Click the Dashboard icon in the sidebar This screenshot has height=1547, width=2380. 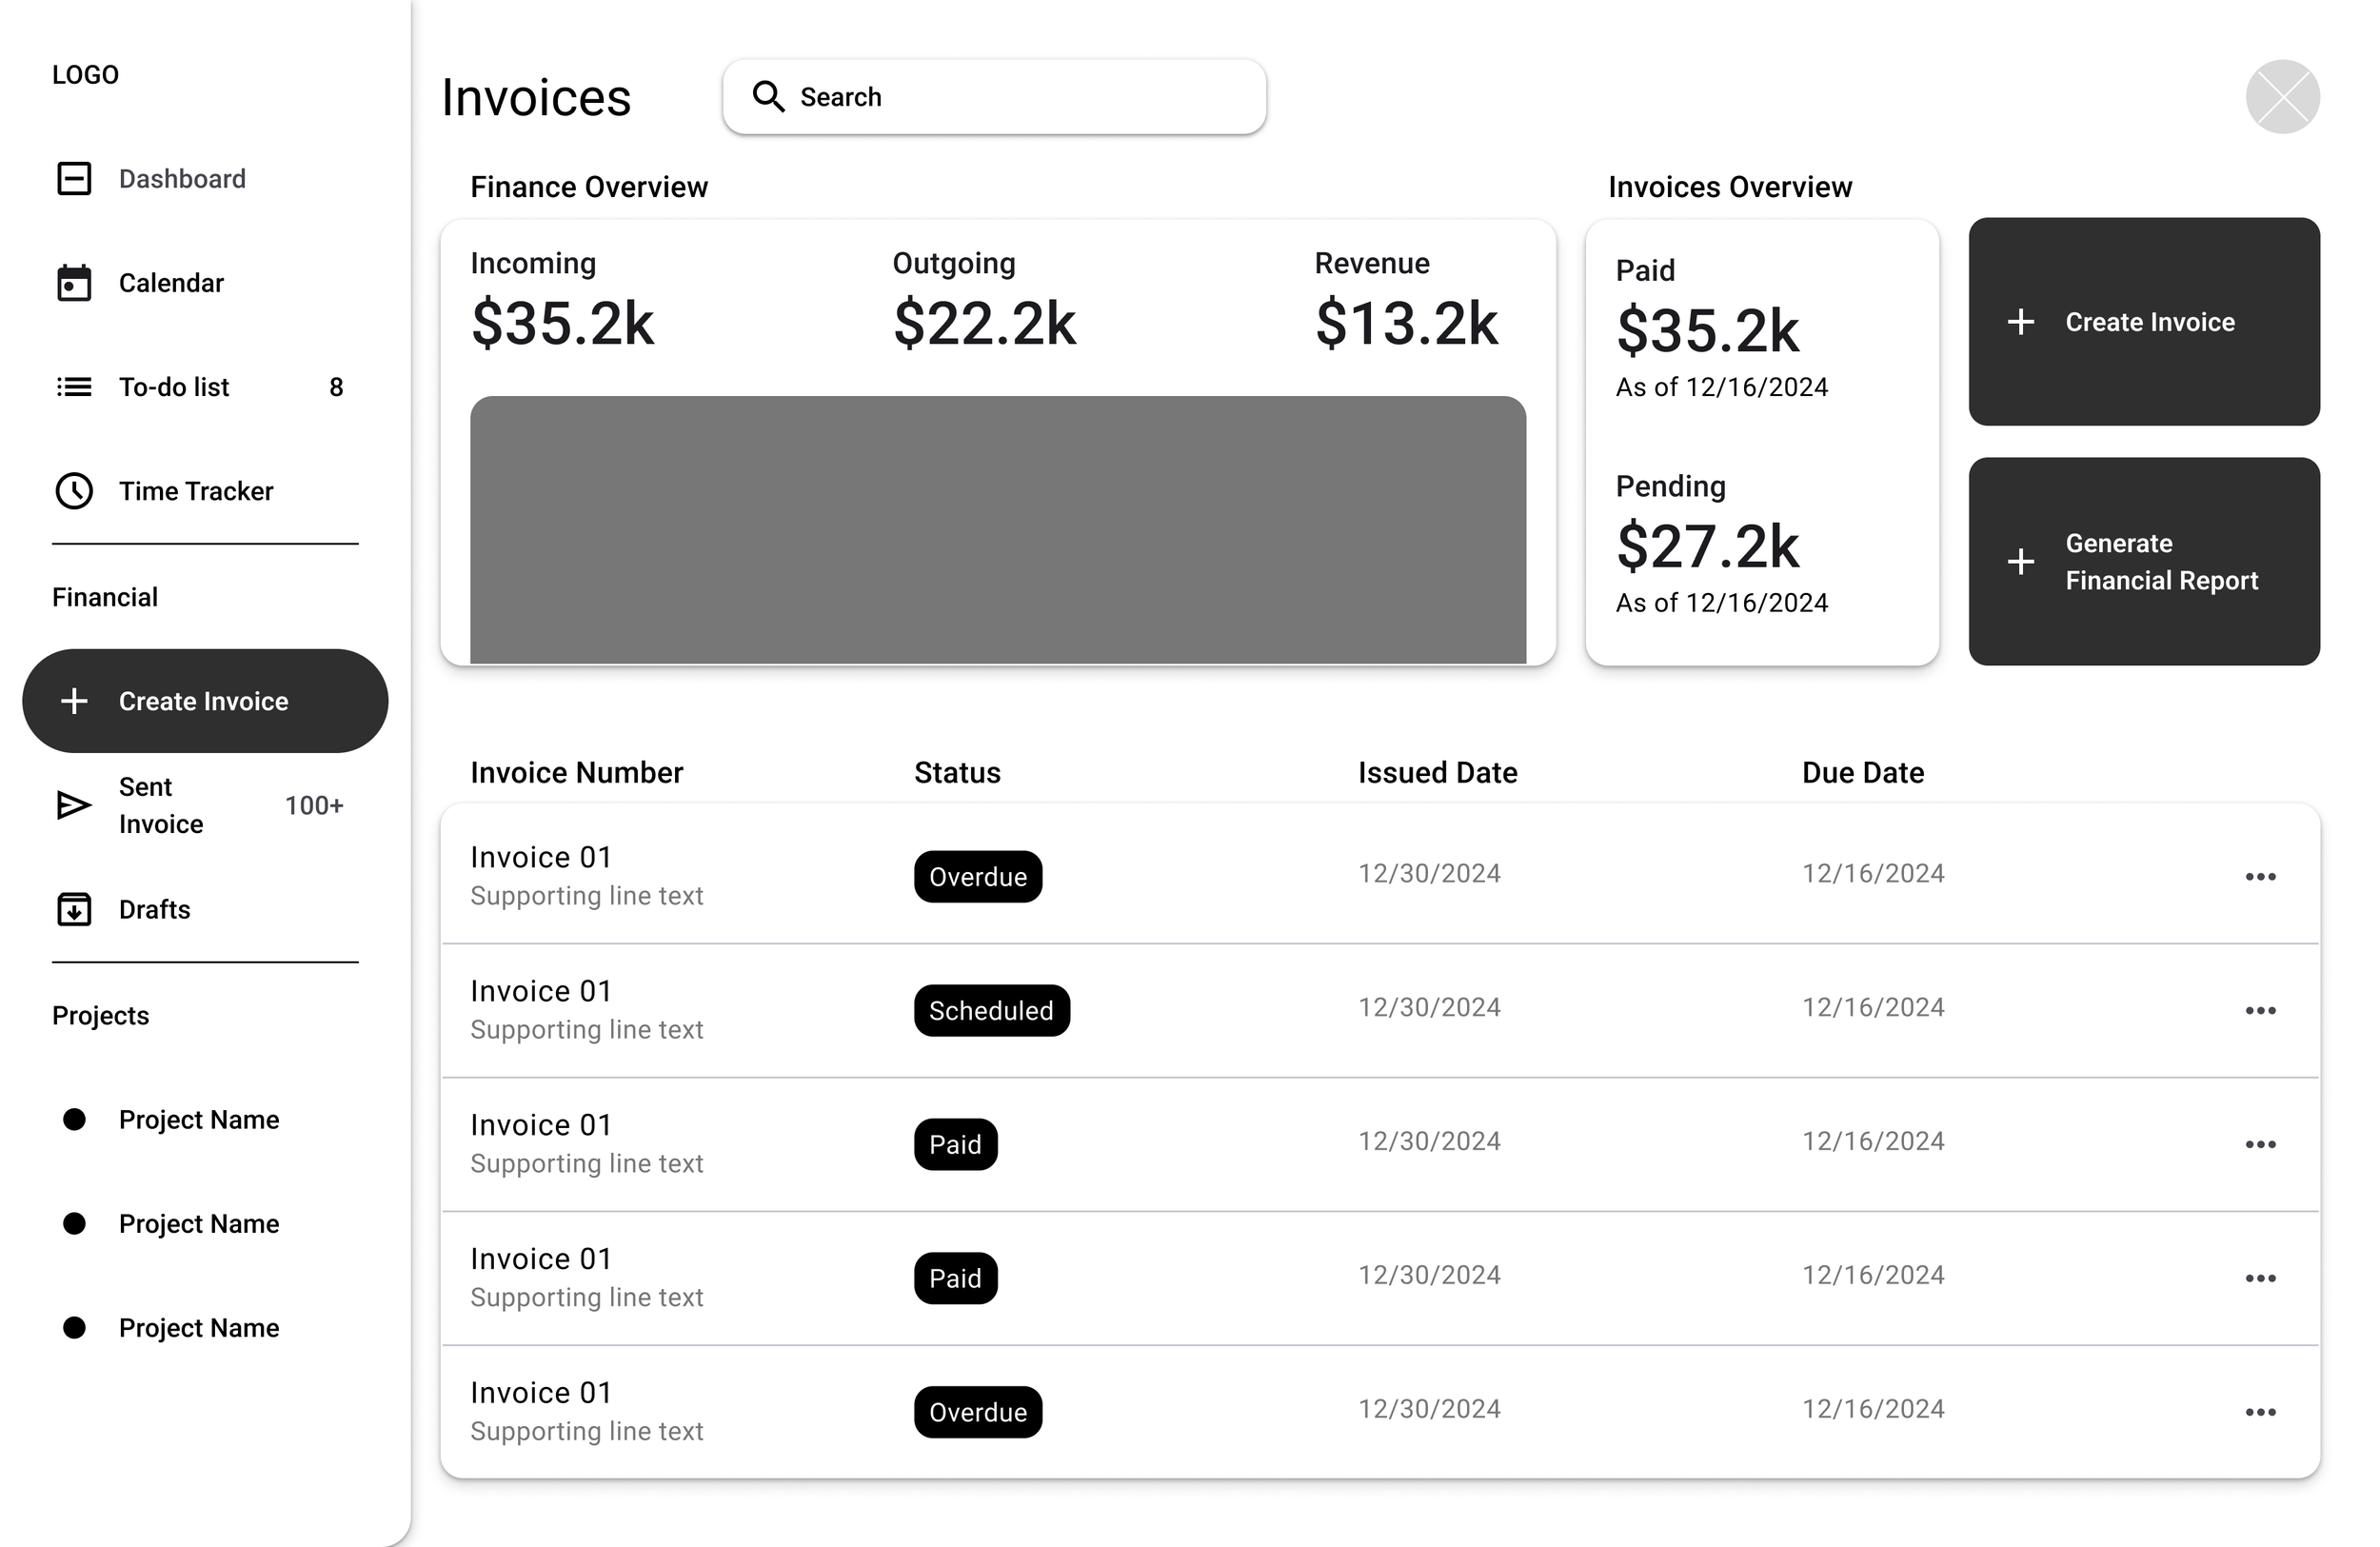click(74, 179)
